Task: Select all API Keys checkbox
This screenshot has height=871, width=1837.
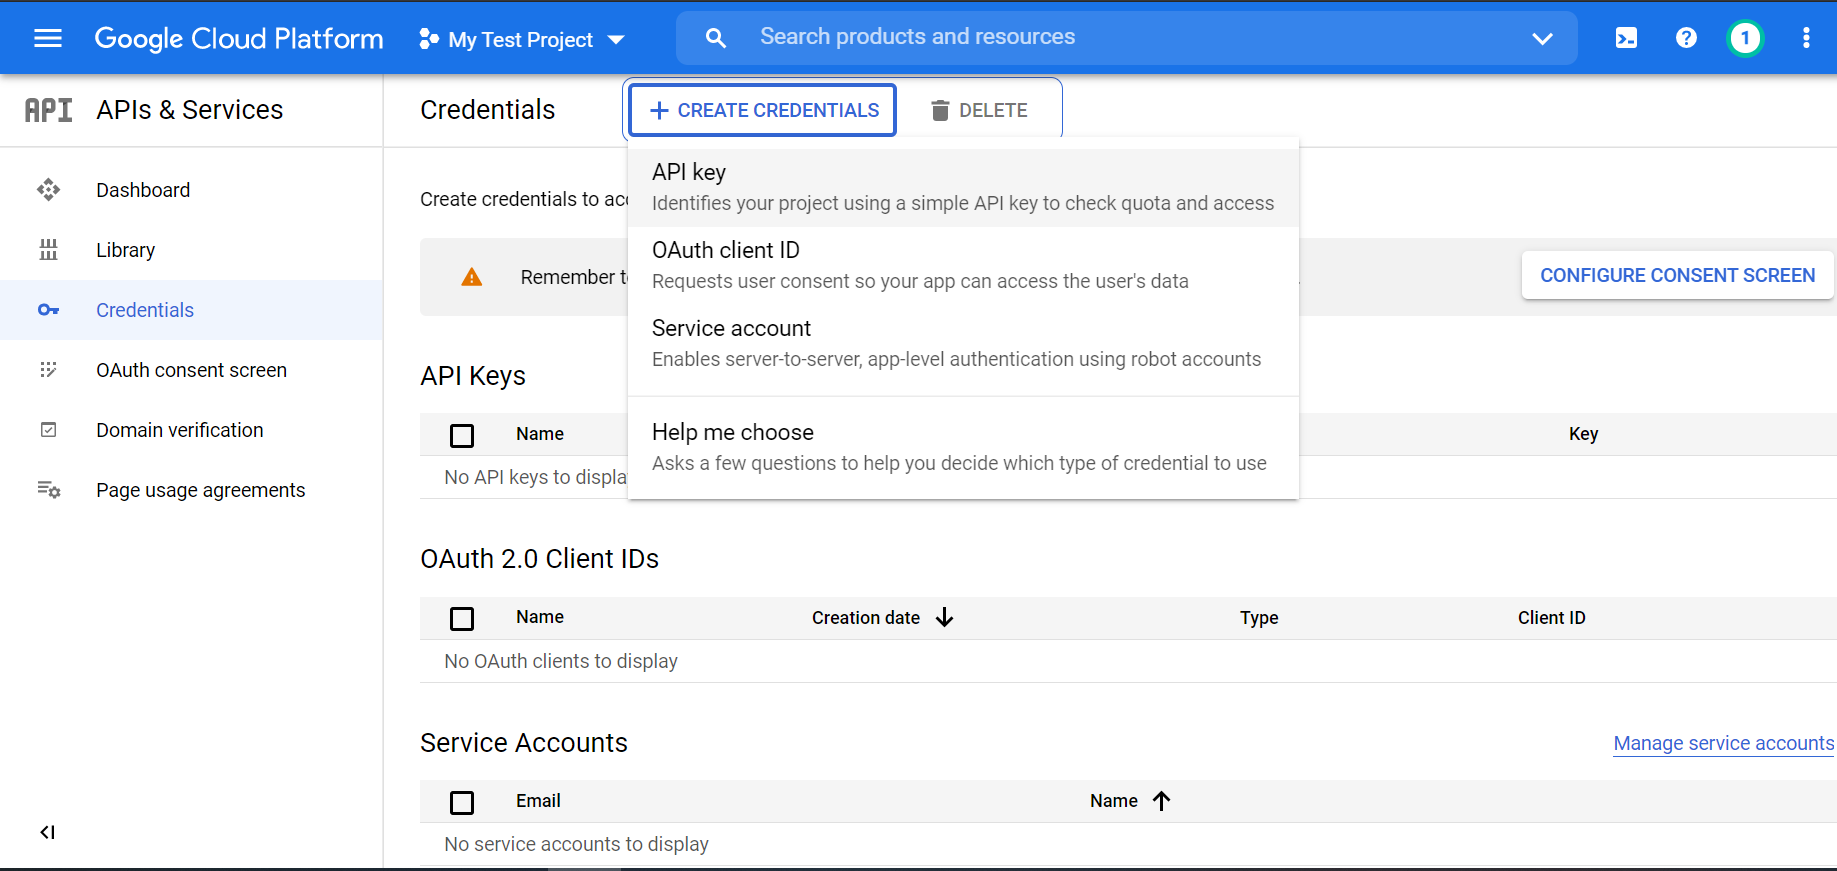Action: coord(462,436)
